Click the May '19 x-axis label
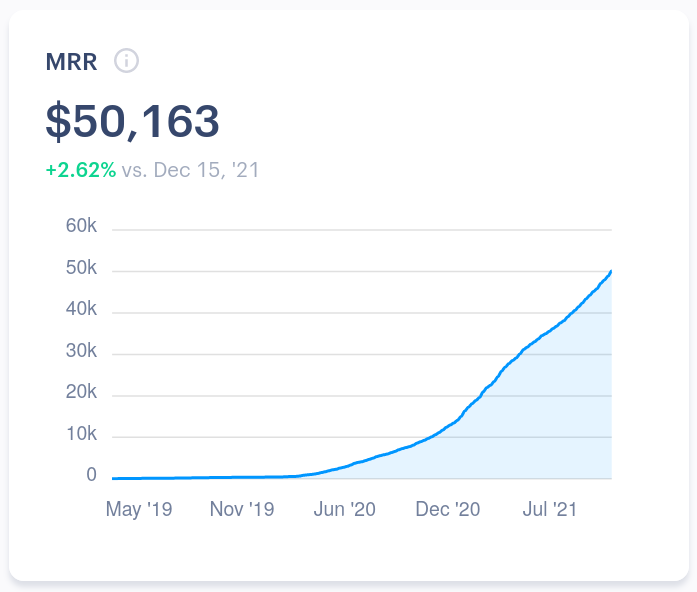Screen dimensions: 697x592 point(139,509)
